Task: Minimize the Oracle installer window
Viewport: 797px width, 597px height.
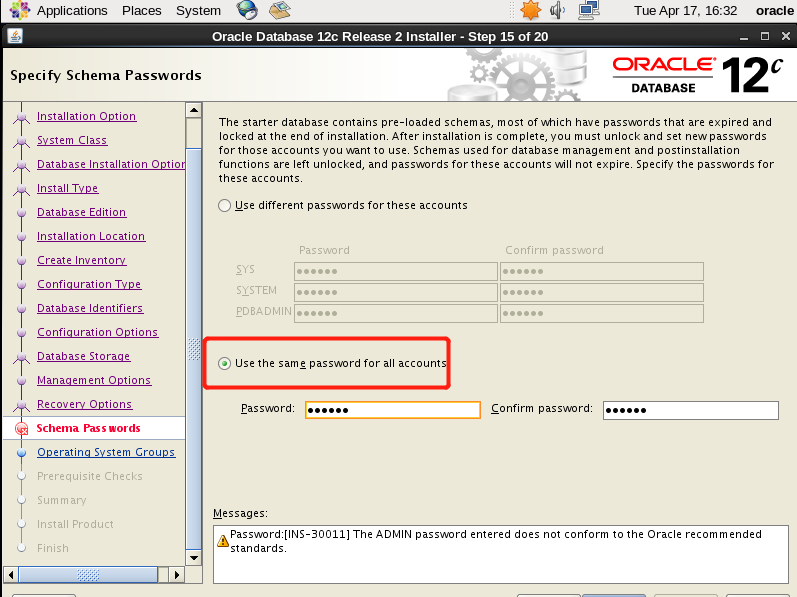Action: (744, 37)
